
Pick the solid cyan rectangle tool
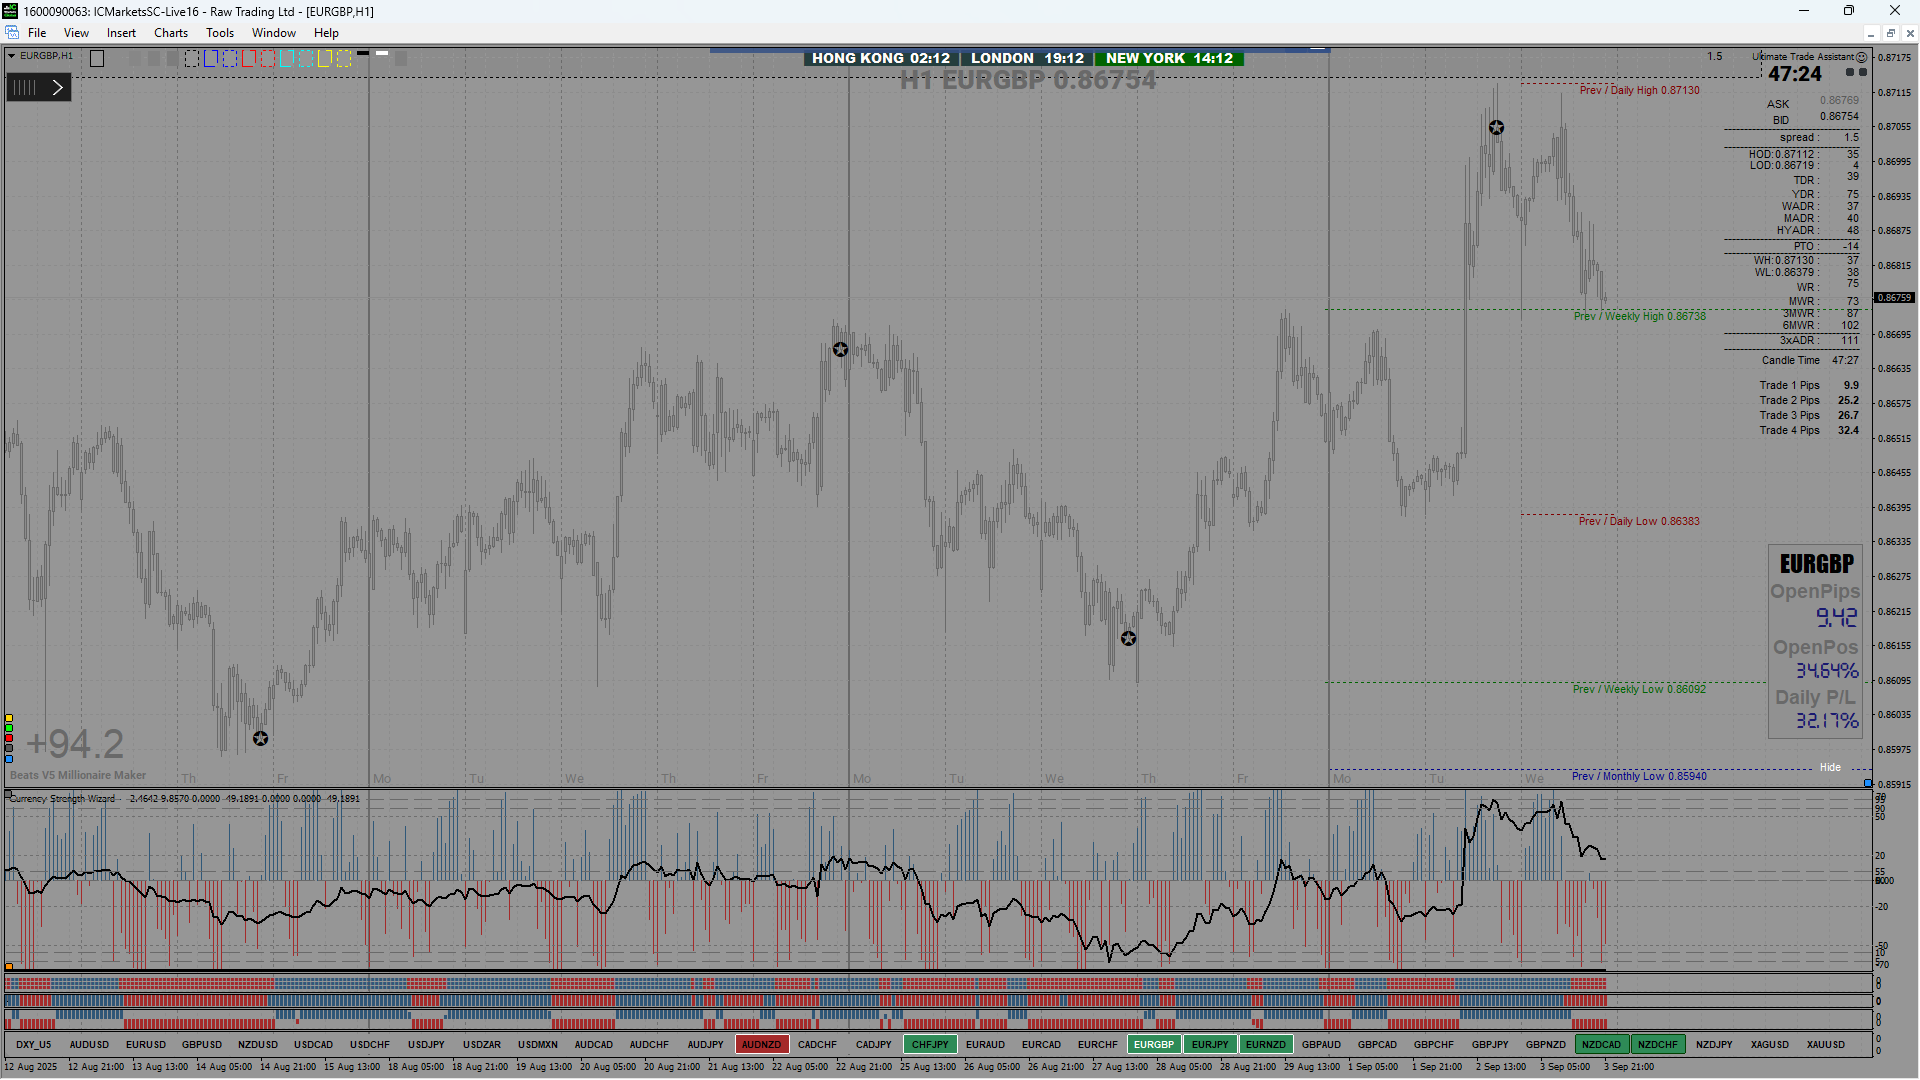click(x=287, y=59)
